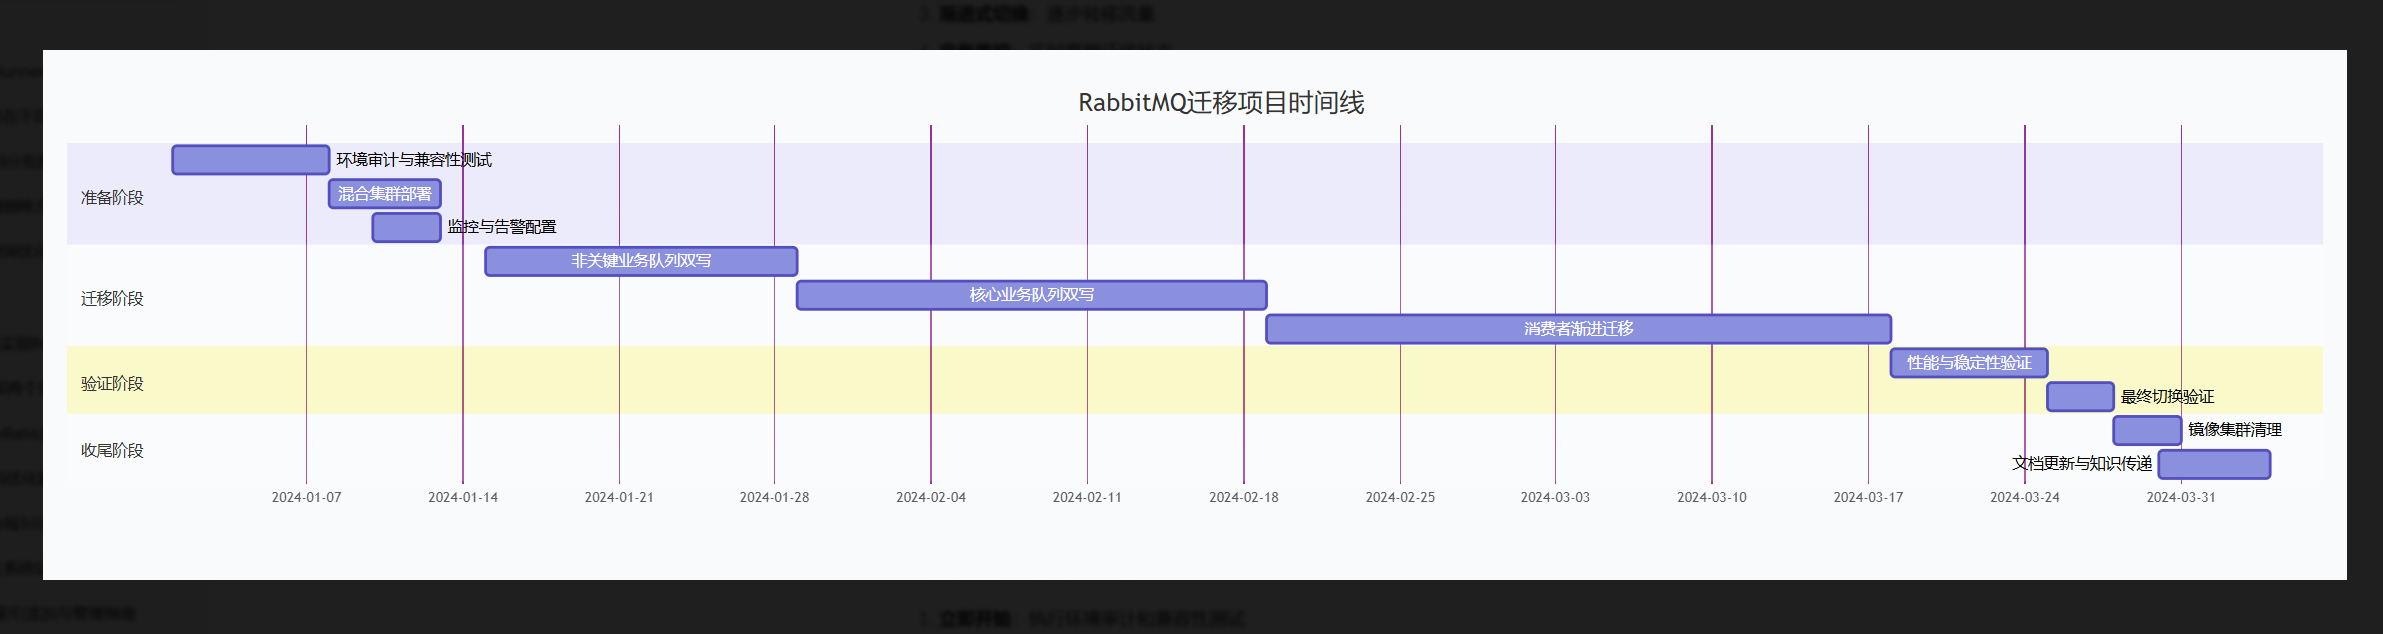Click the 文档更新与知识传递 text label
Image resolution: width=2383 pixels, height=634 pixels.
(x=2082, y=464)
